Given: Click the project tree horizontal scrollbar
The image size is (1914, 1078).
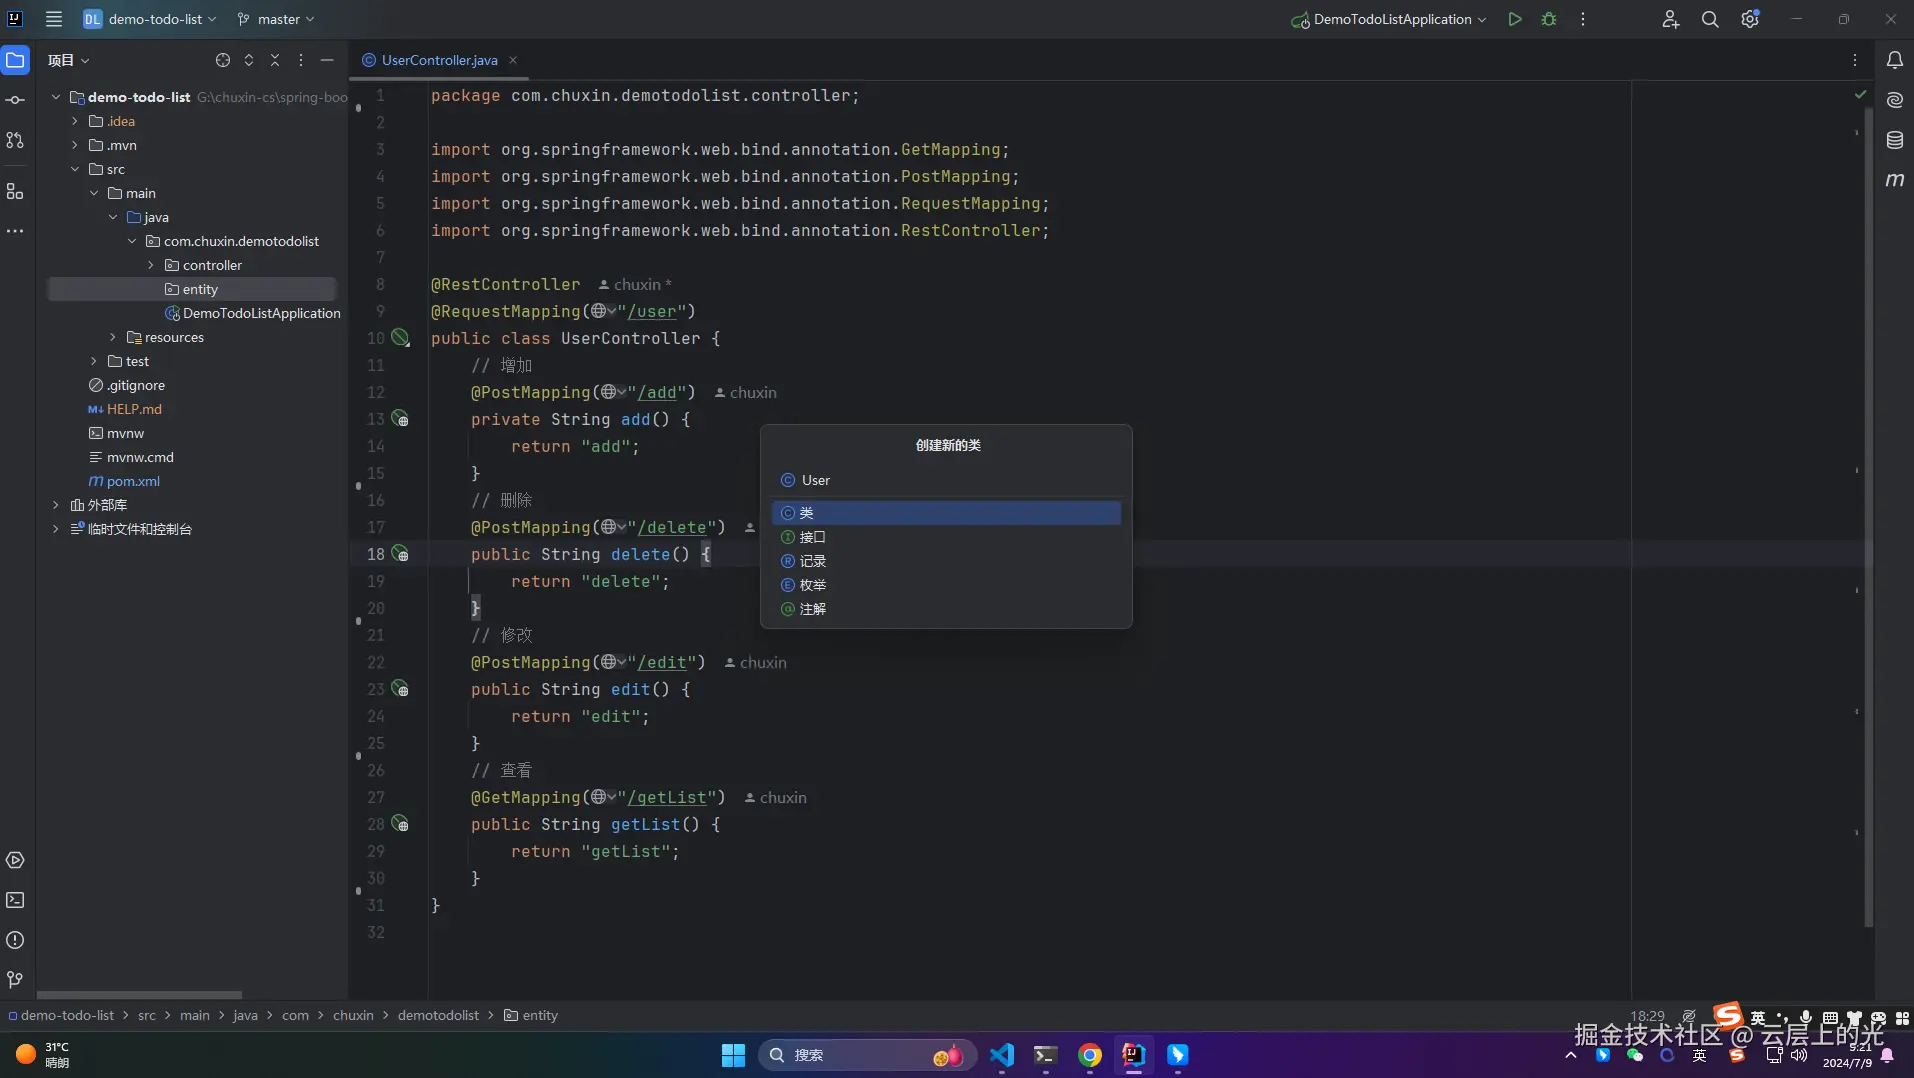Looking at the screenshot, I should [x=139, y=995].
